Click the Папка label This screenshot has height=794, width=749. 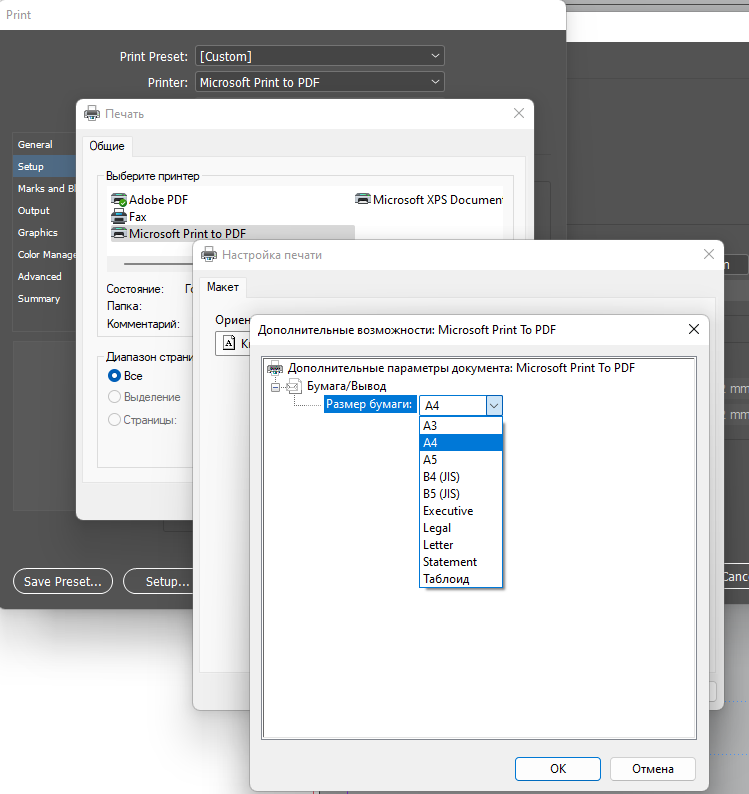[x=124, y=306]
